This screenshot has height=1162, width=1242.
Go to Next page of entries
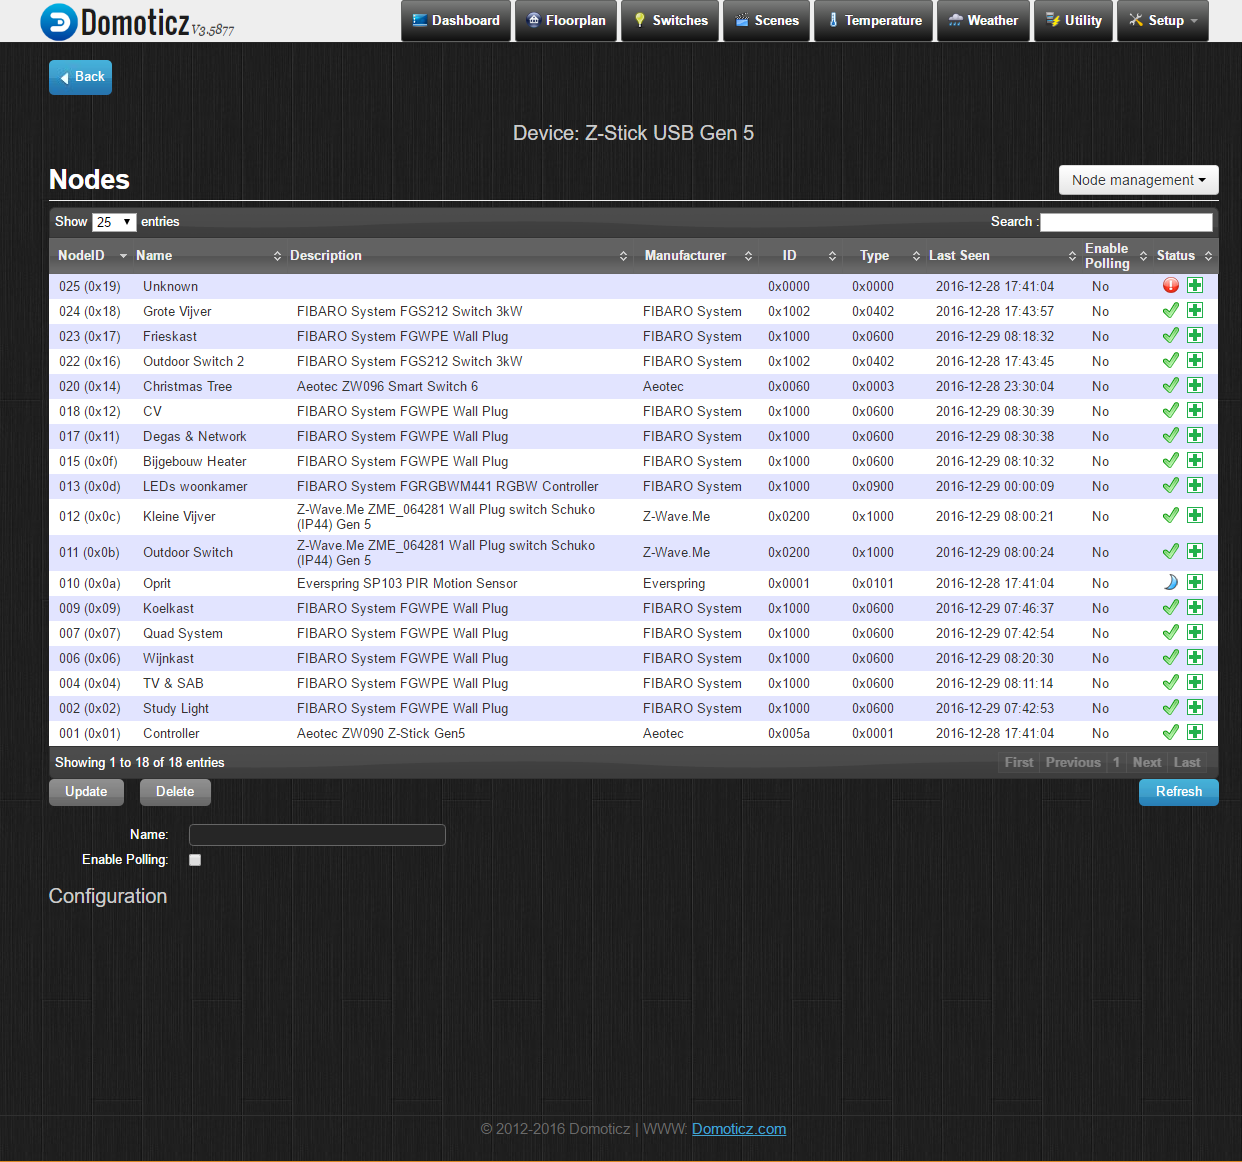(x=1147, y=763)
